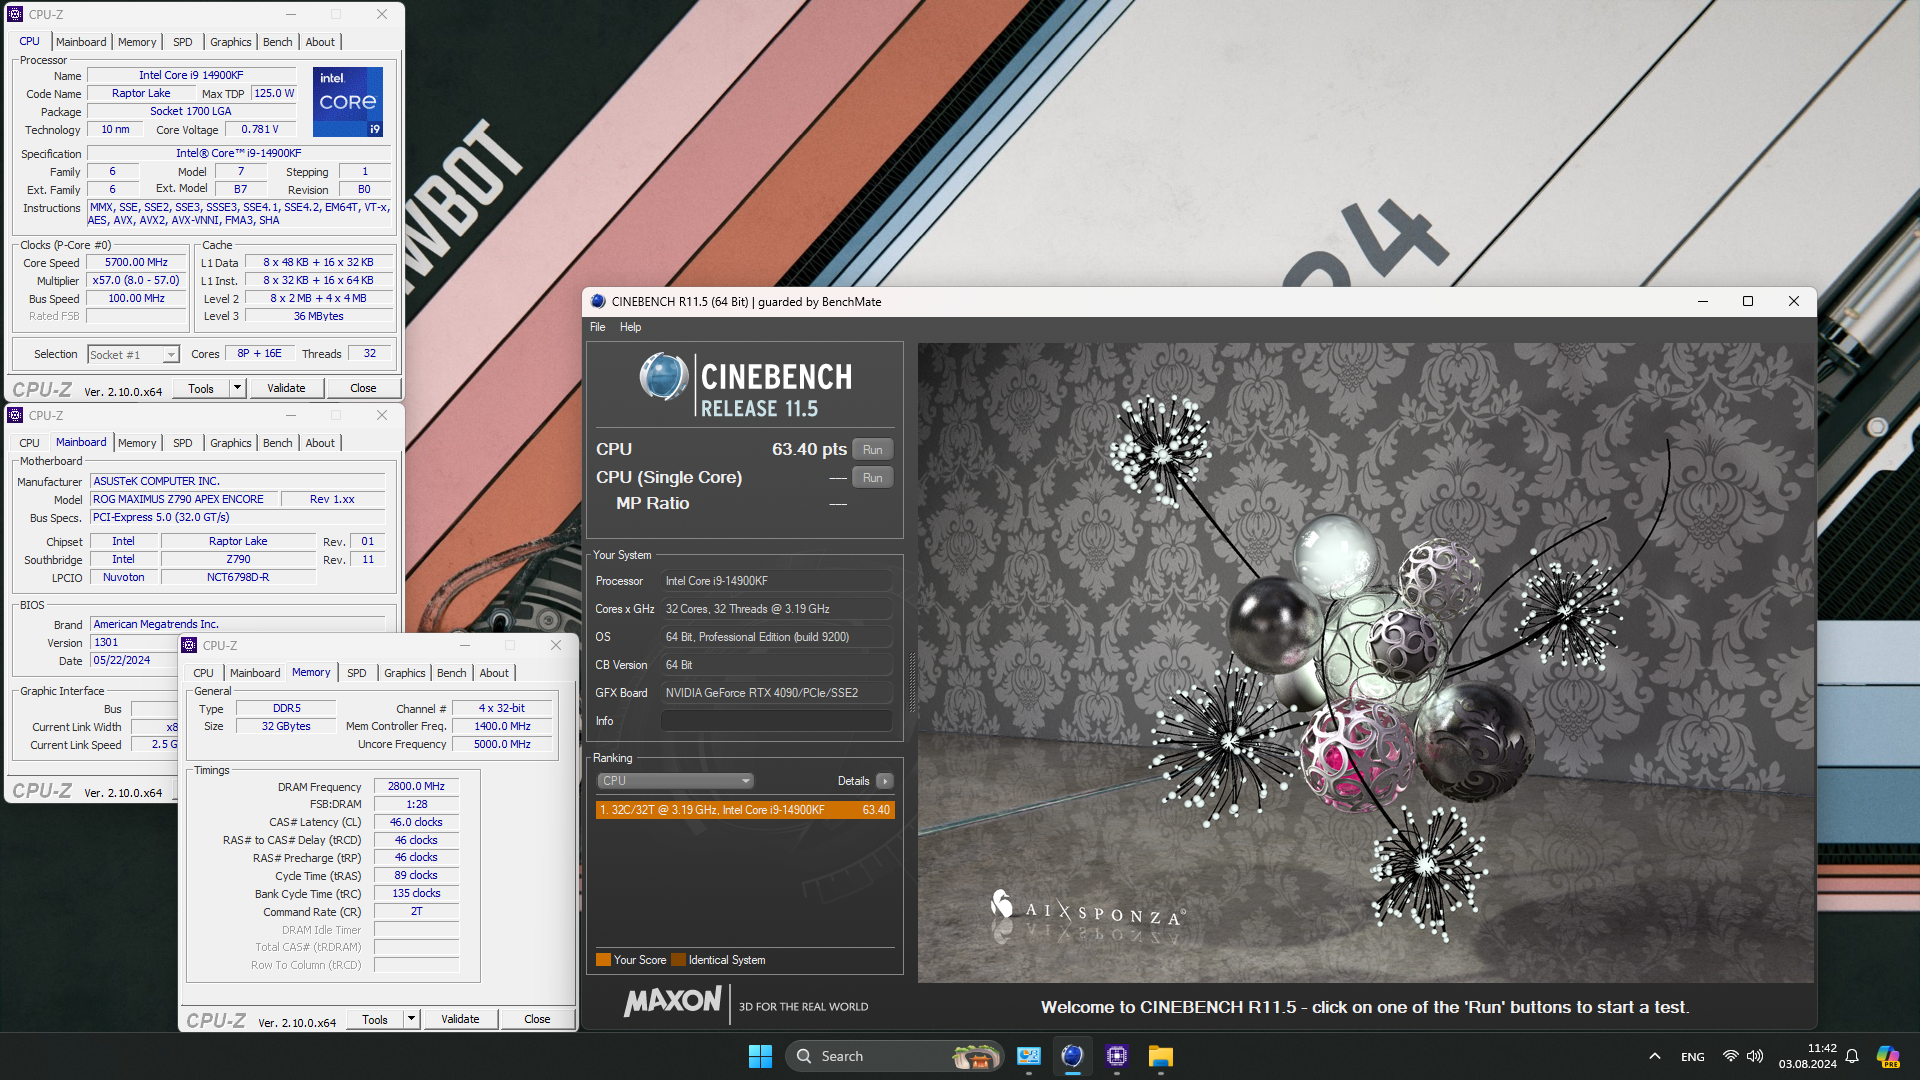
Task: Open the Copilot preview icon
Action: click(1888, 1056)
